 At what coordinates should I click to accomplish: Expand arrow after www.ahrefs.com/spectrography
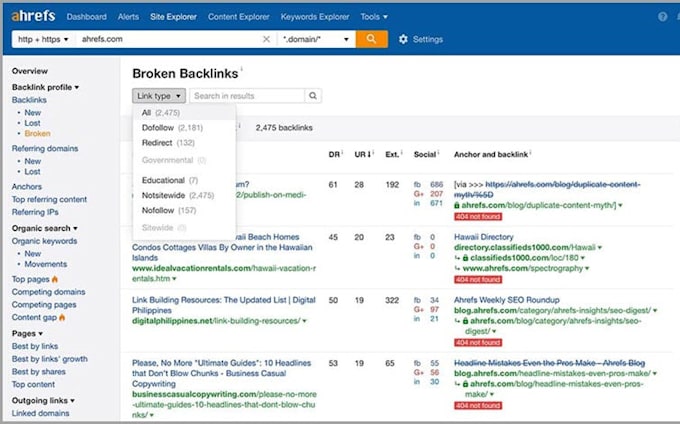point(587,268)
